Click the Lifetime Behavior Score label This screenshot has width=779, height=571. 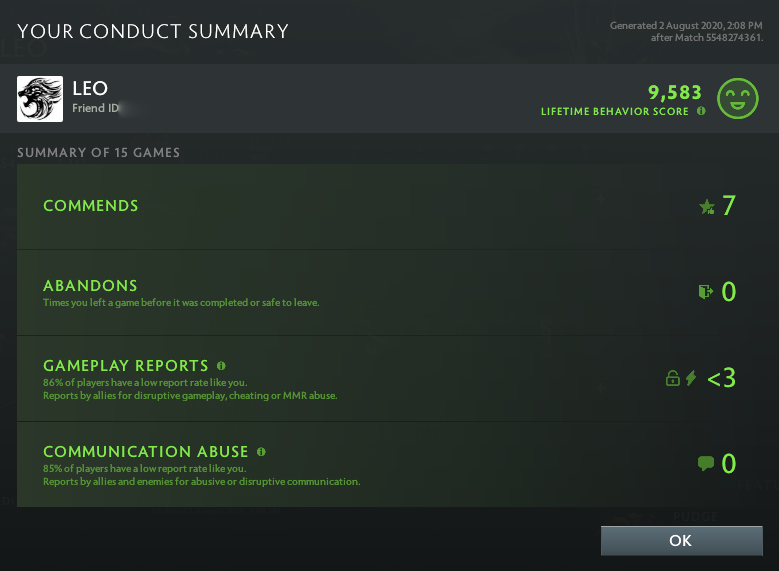[614, 111]
